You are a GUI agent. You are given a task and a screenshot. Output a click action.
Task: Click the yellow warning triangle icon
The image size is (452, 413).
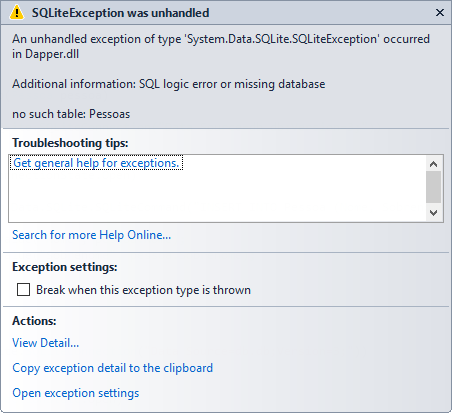tap(16, 13)
